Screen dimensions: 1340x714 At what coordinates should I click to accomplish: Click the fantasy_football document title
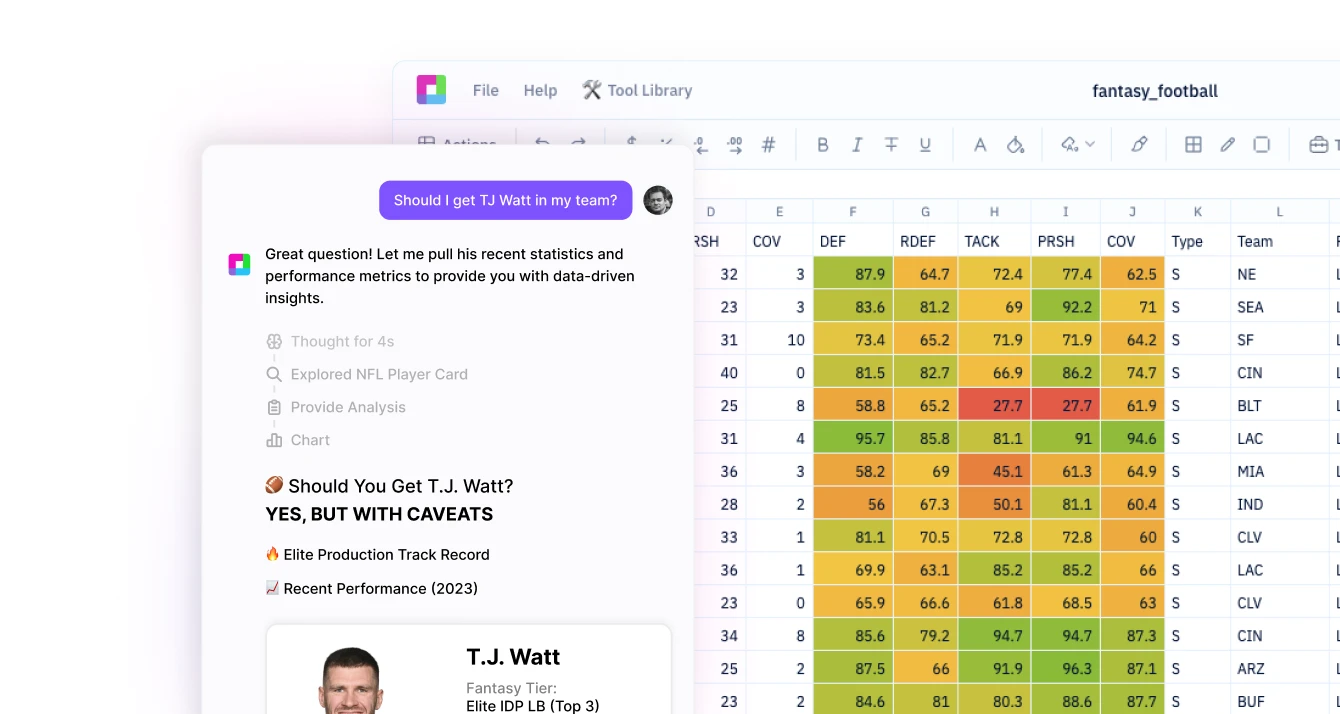(x=1155, y=91)
